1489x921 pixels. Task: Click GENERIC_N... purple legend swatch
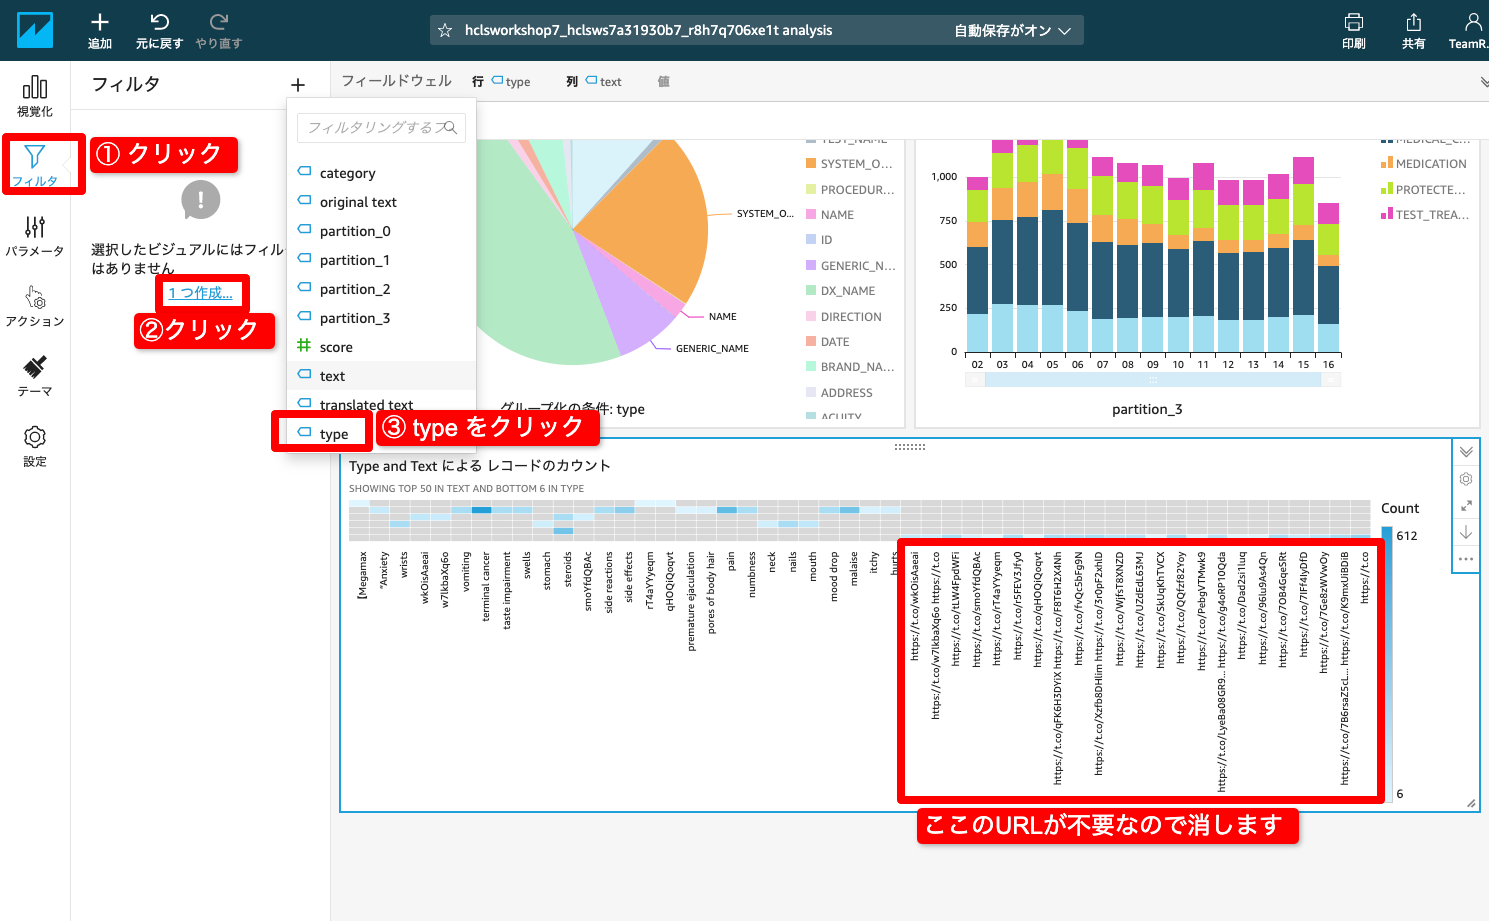[811, 265]
